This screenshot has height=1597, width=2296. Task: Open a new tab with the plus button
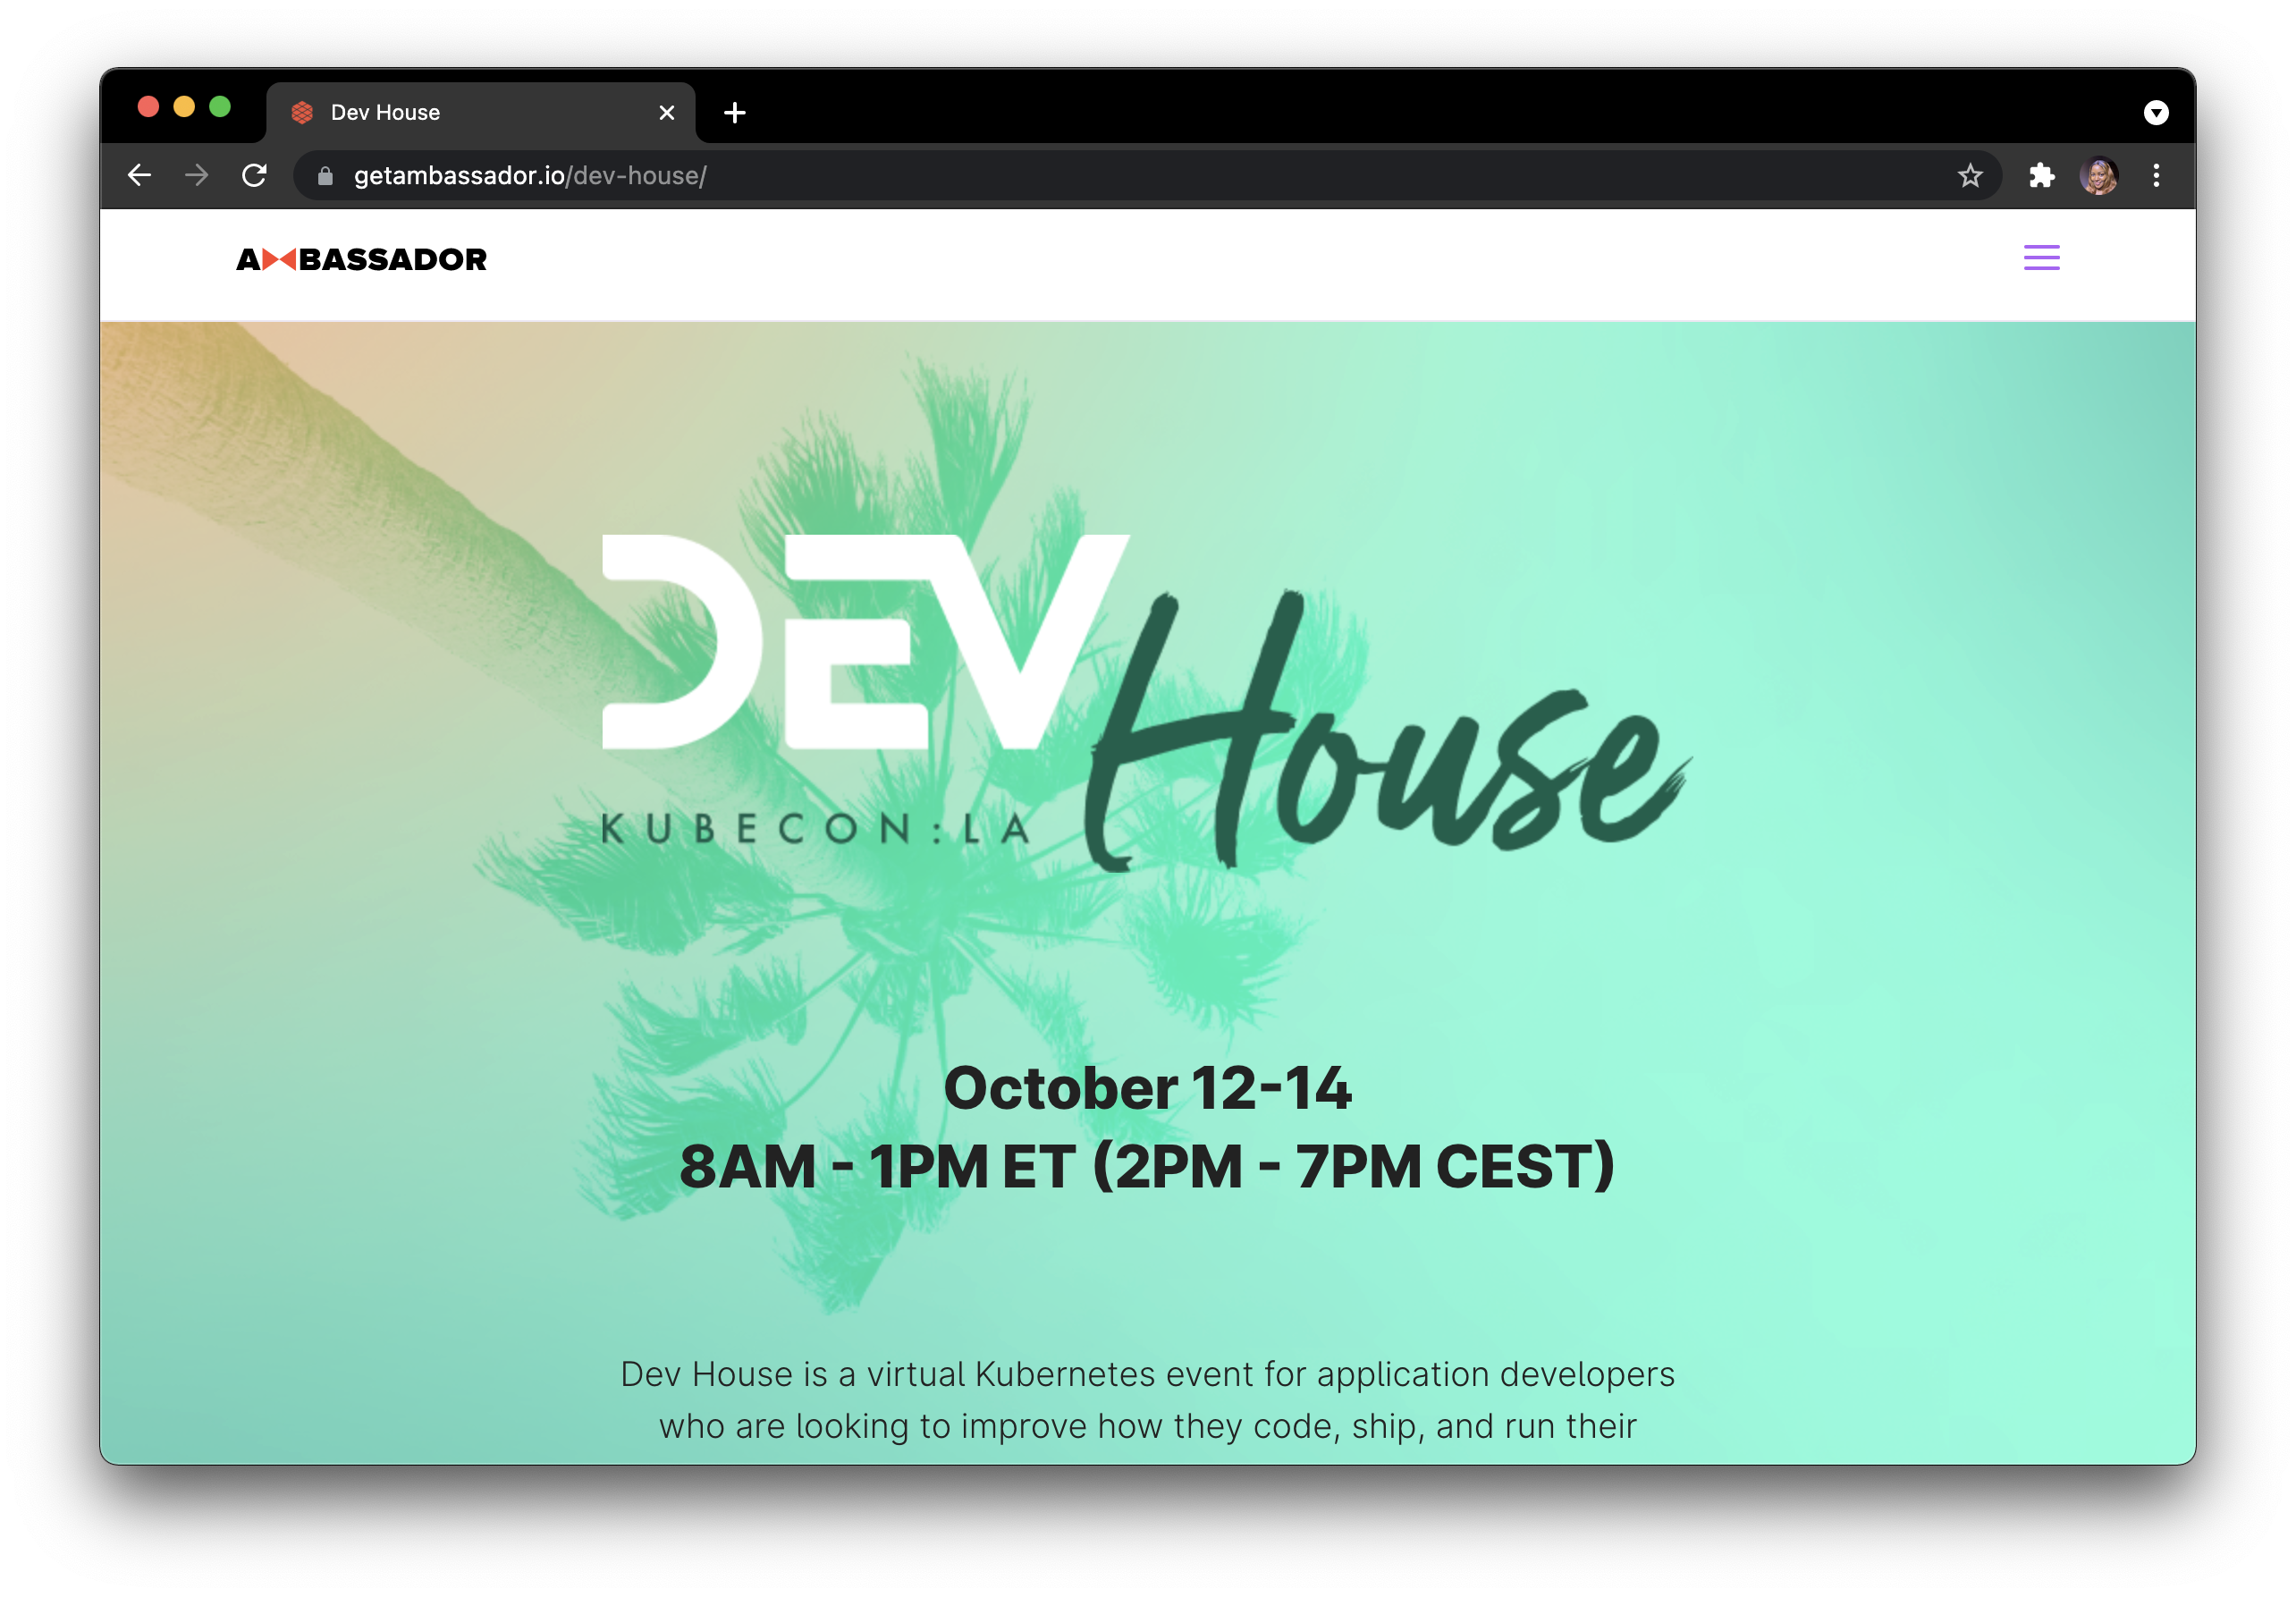click(x=735, y=112)
